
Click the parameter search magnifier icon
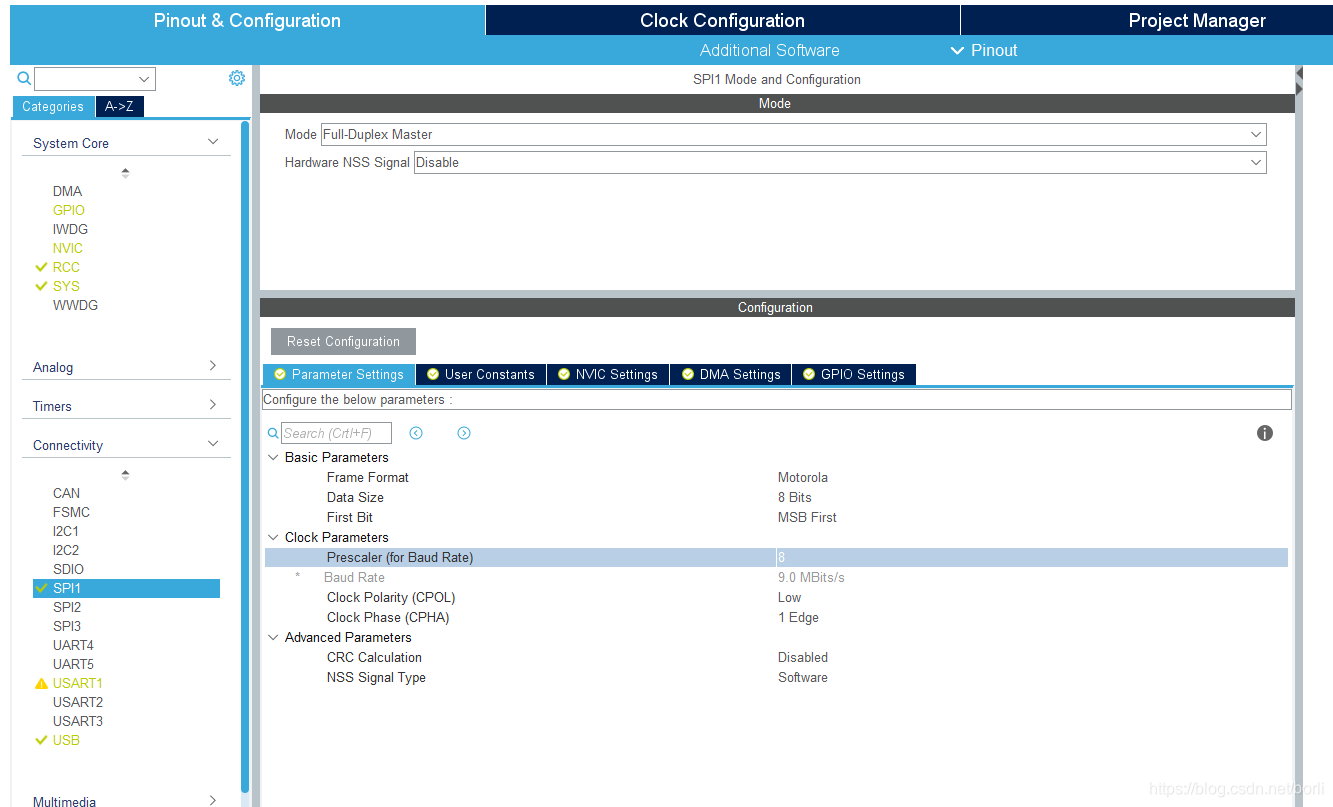[x=273, y=433]
